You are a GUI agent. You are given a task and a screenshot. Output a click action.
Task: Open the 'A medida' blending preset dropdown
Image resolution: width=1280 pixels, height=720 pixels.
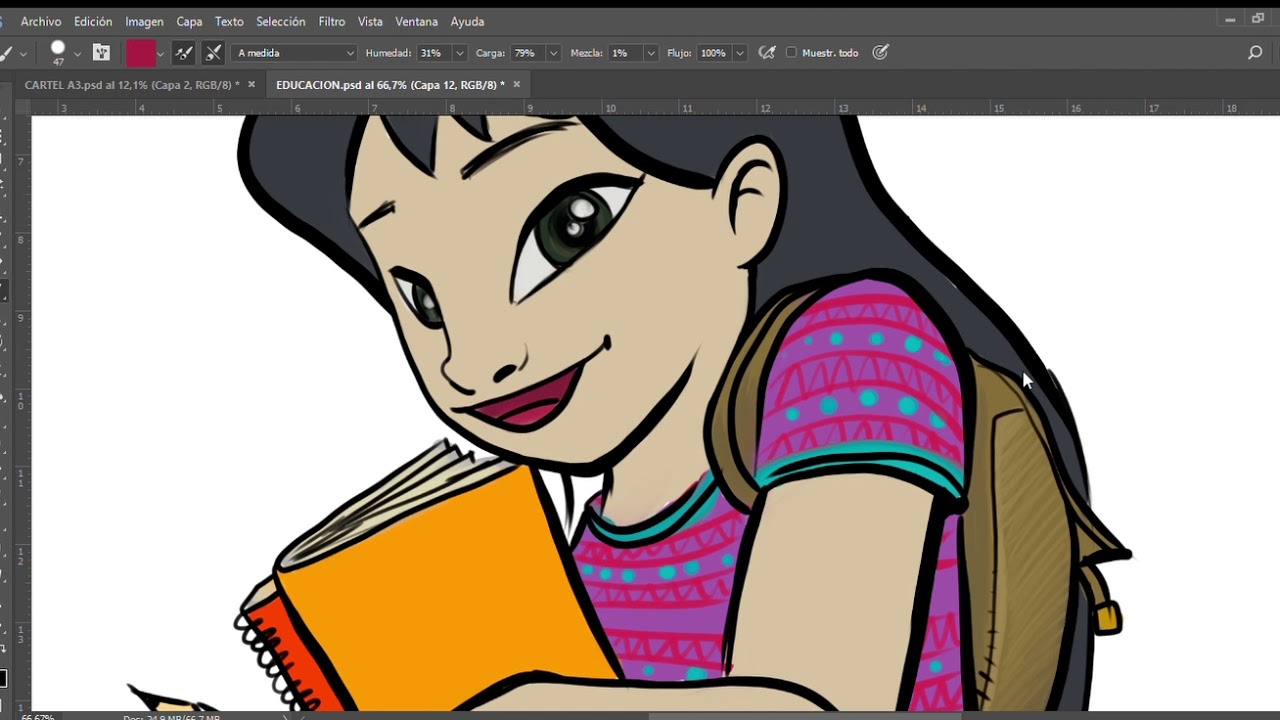294,53
